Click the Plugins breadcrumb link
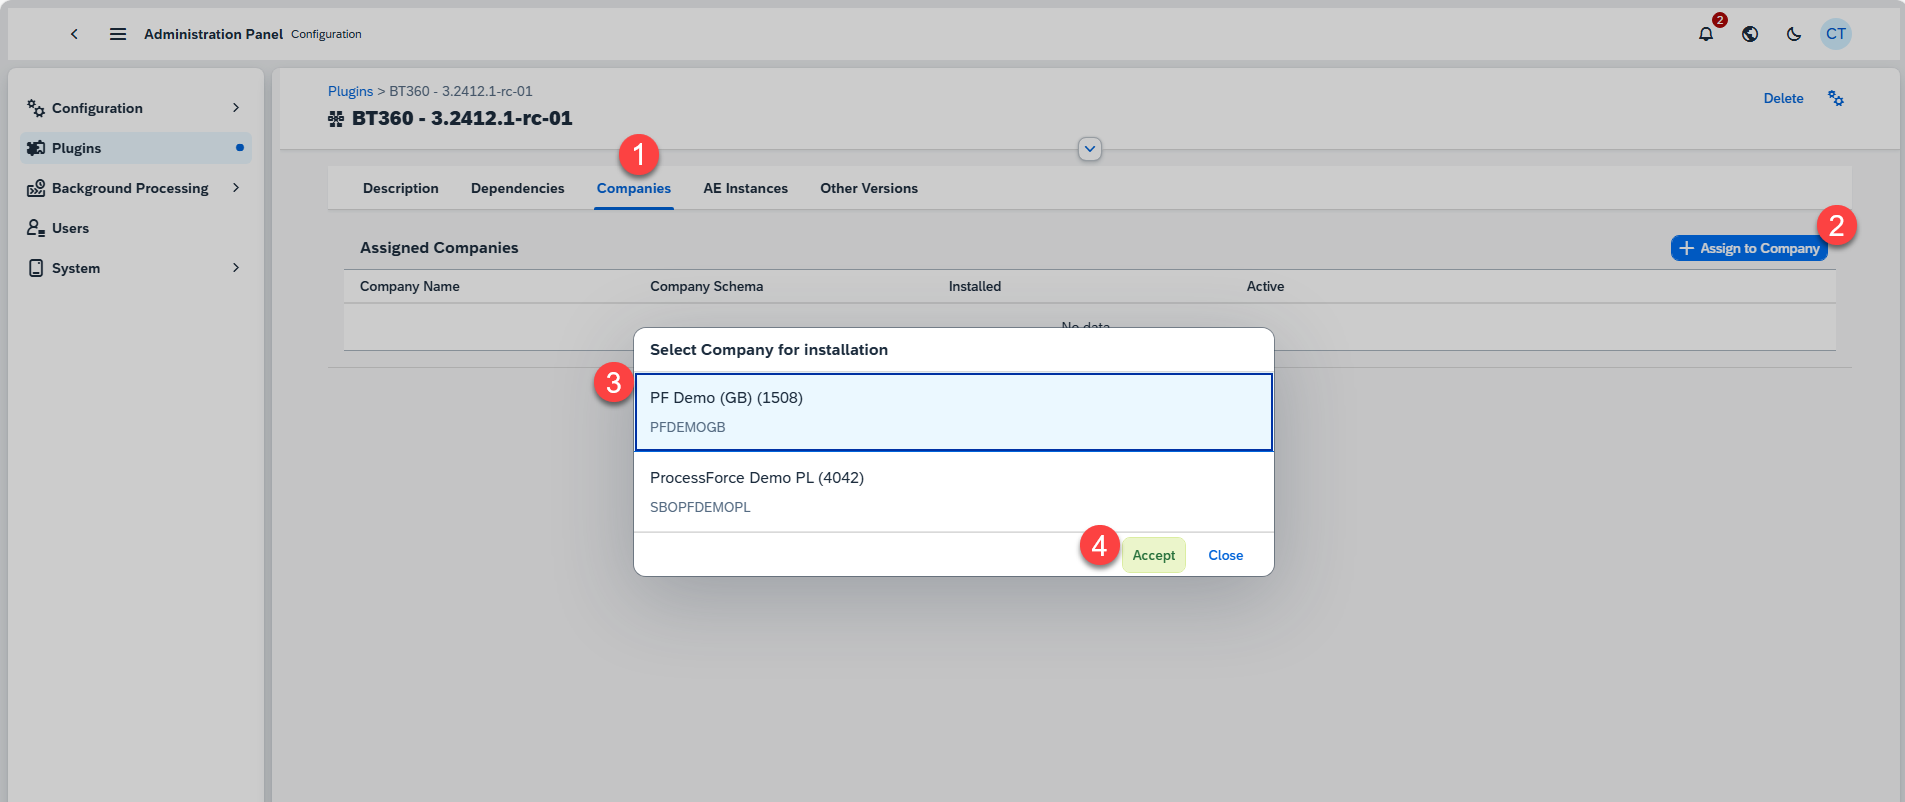Screen dimensions: 1905x802 tap(350, 91)
